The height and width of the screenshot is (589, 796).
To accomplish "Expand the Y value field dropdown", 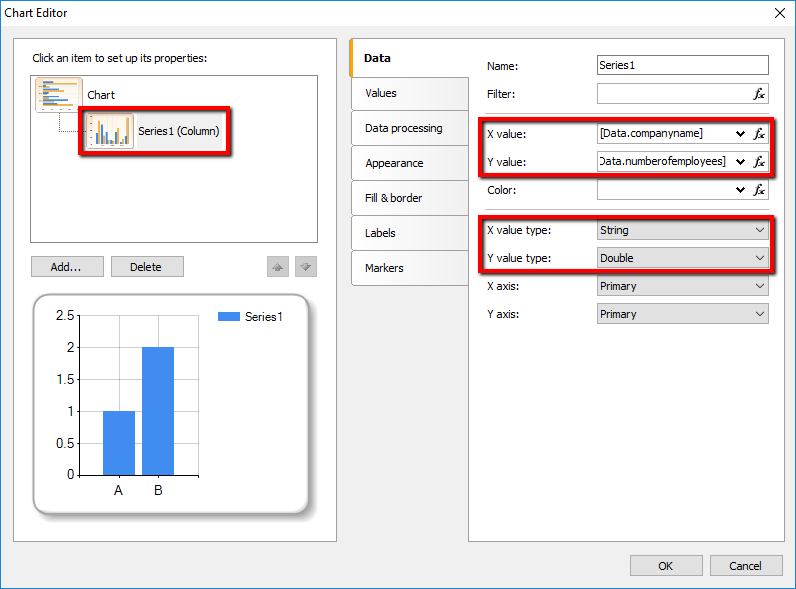I will point(740,161).
